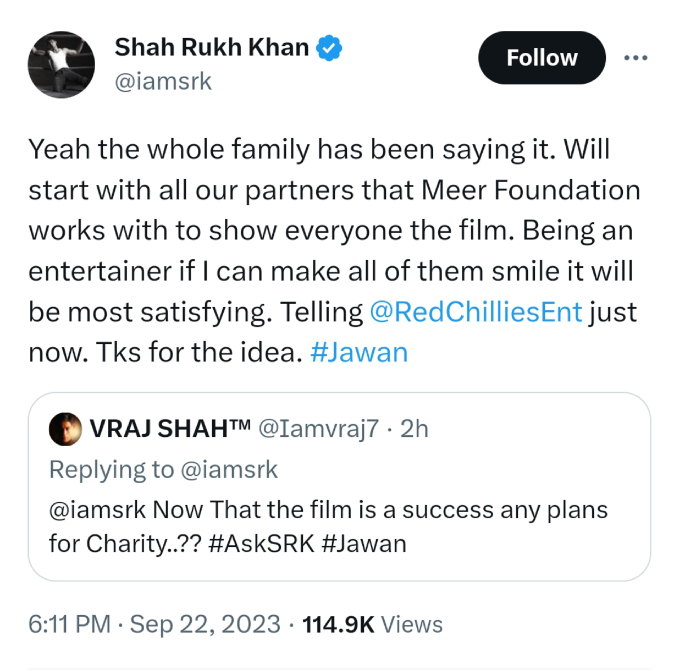The width and height of the screenshot is (700, 670).
Task: Open the @Iamvraj7 handle
Action: tap(320, 428)
